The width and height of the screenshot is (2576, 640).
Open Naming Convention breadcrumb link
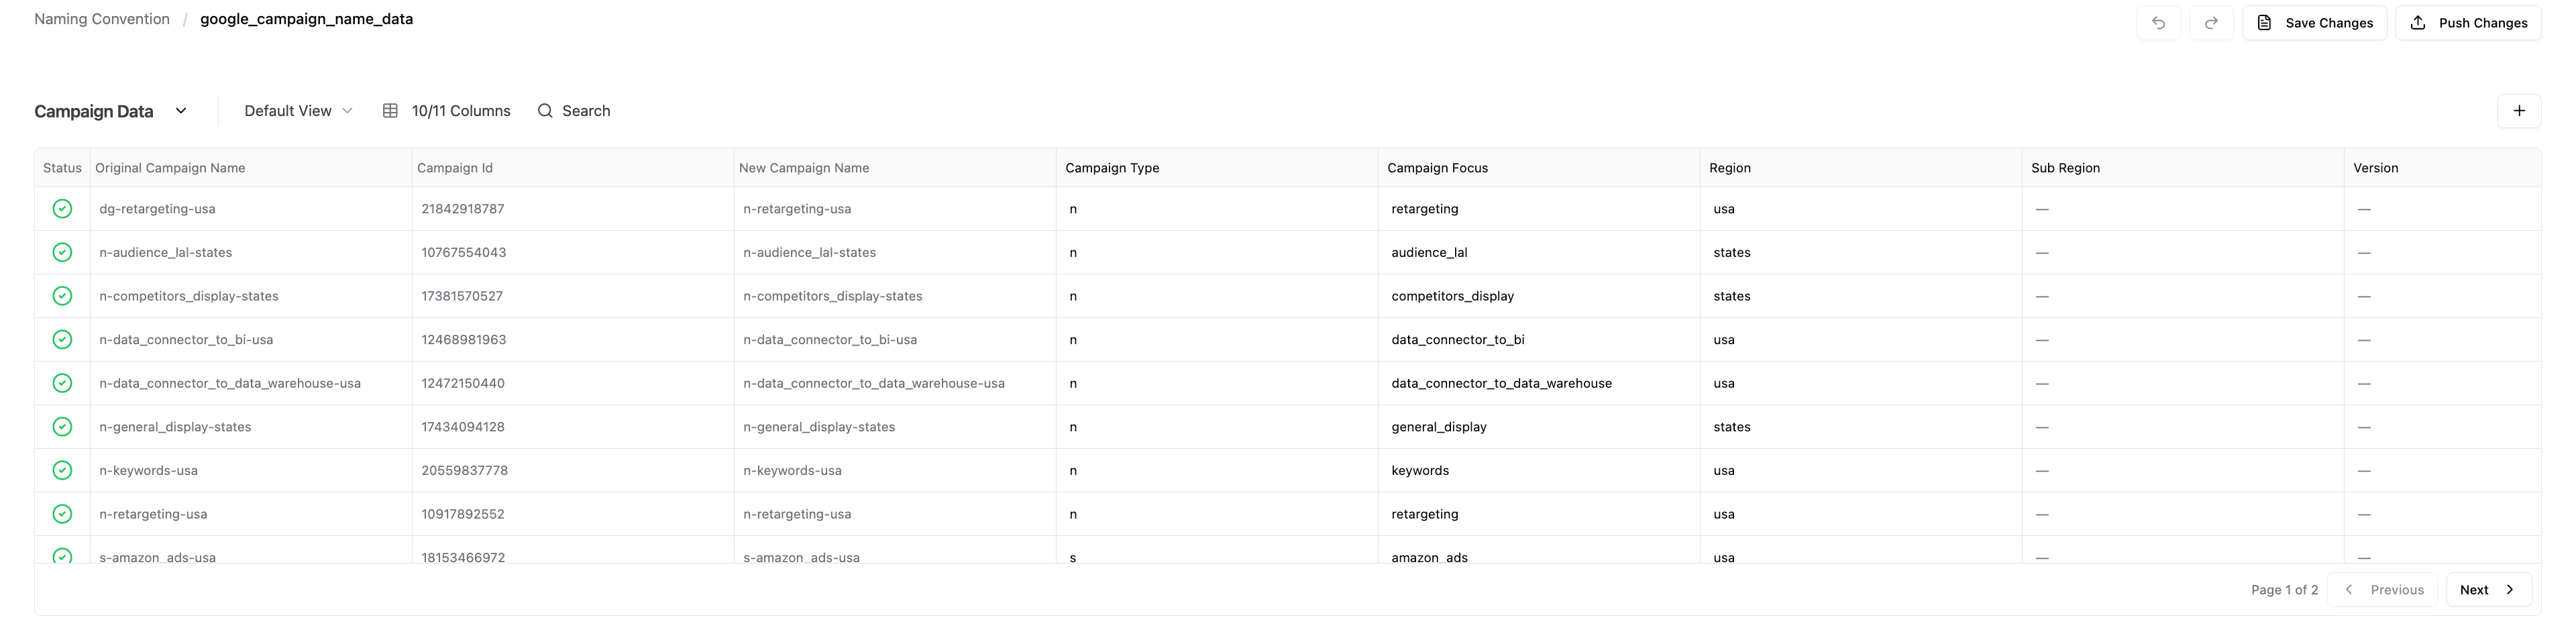coord(102,19)
